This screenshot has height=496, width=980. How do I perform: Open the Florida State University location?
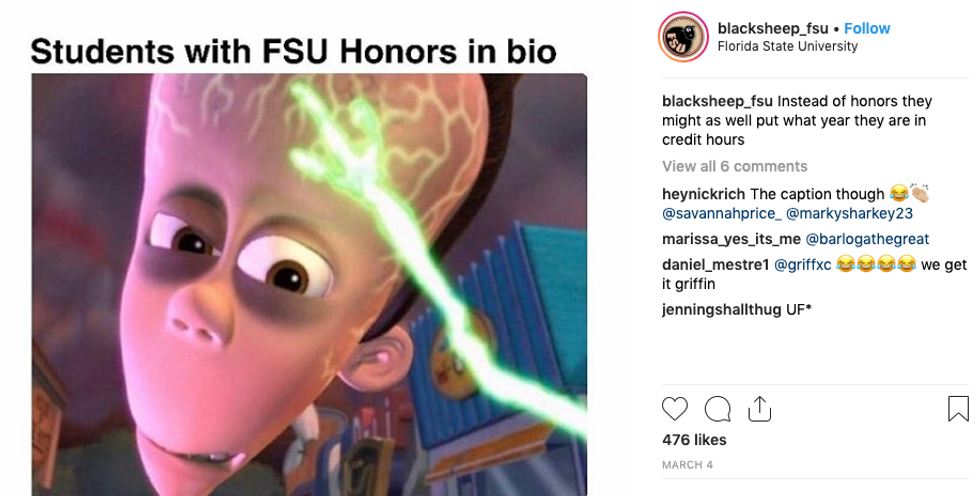point(788,46)
